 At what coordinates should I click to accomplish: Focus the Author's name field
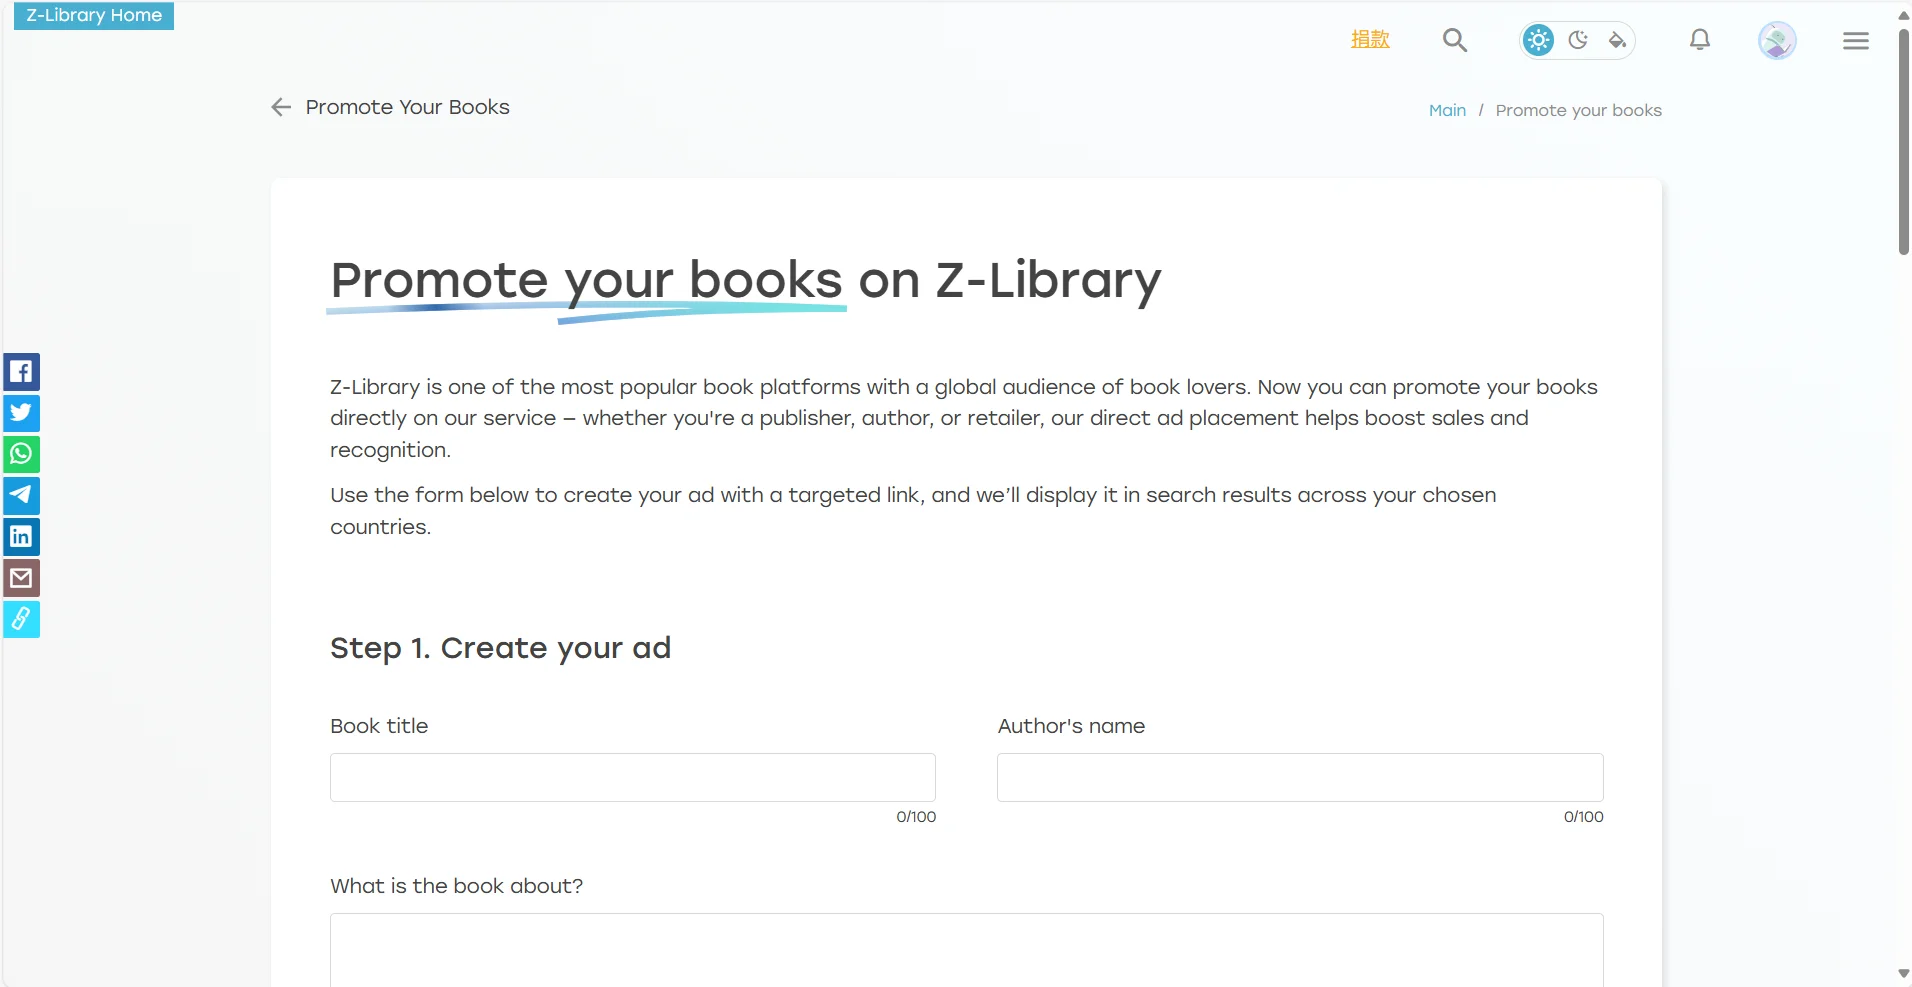1300,777
